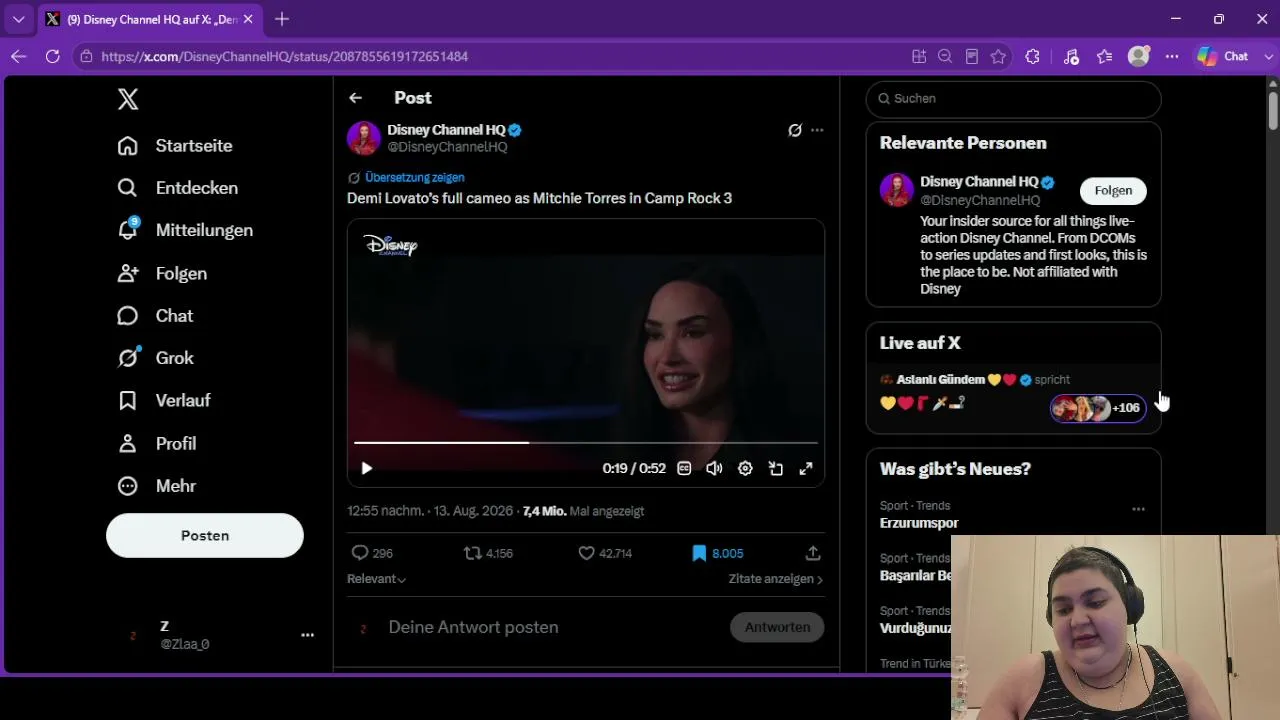Click the Posten button

(205, 536)
